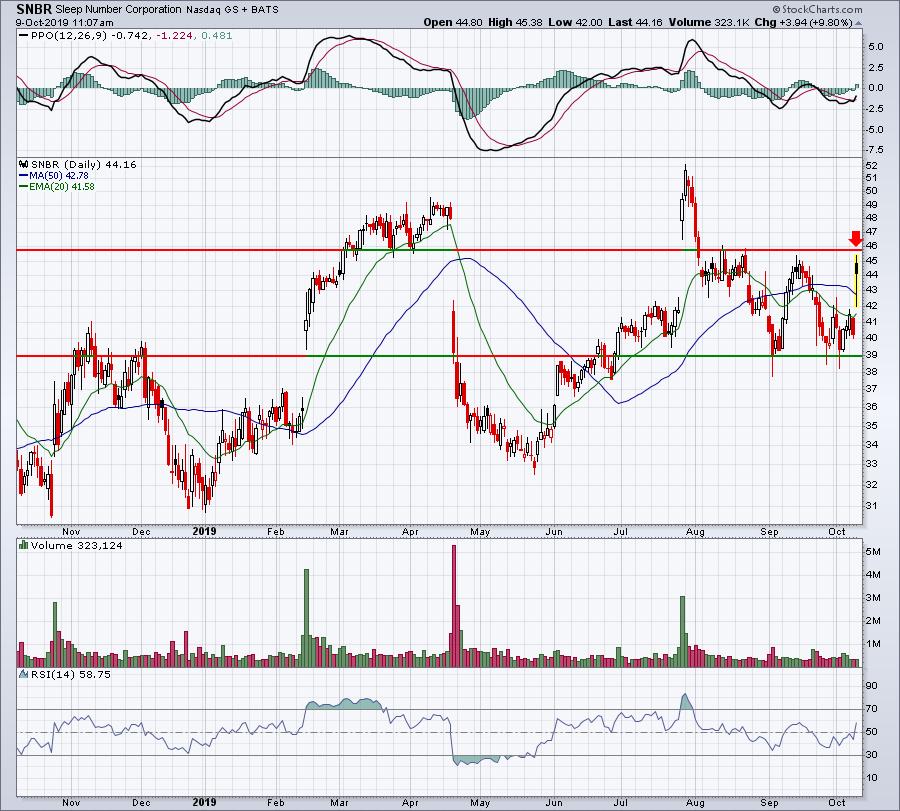Click the Oct date label beneath the RSI panel

coord(837,802)
